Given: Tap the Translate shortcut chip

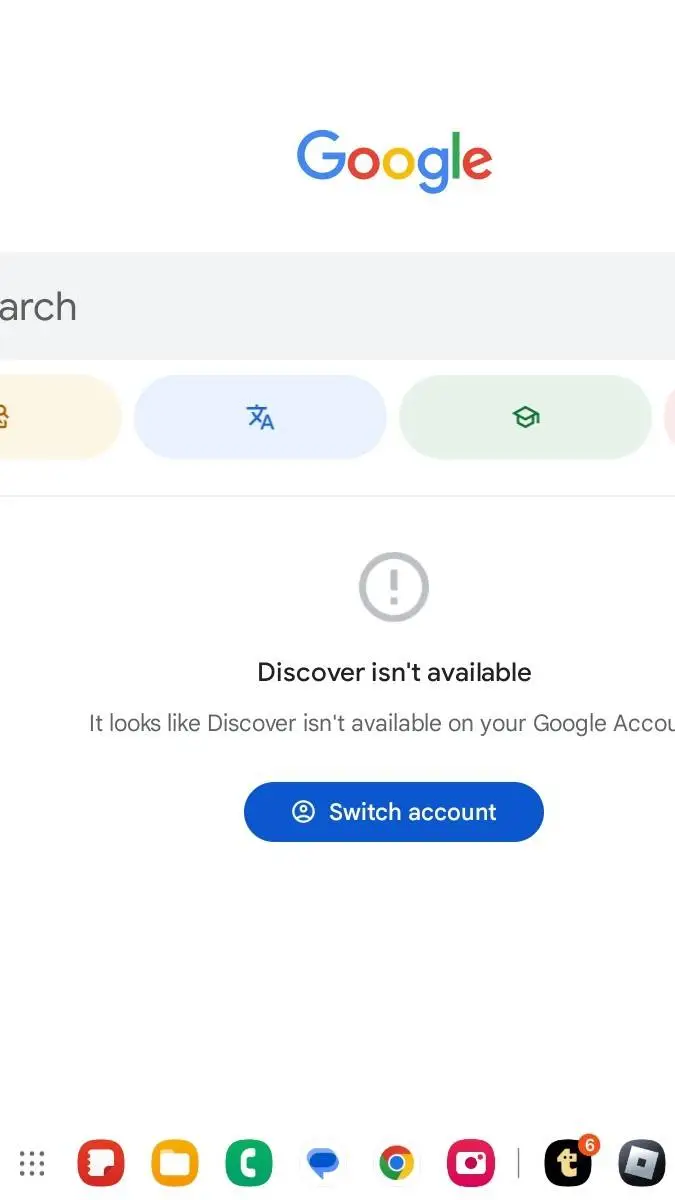Looking at the screenshot, I should pyautogui.click(x=260, y=417).
